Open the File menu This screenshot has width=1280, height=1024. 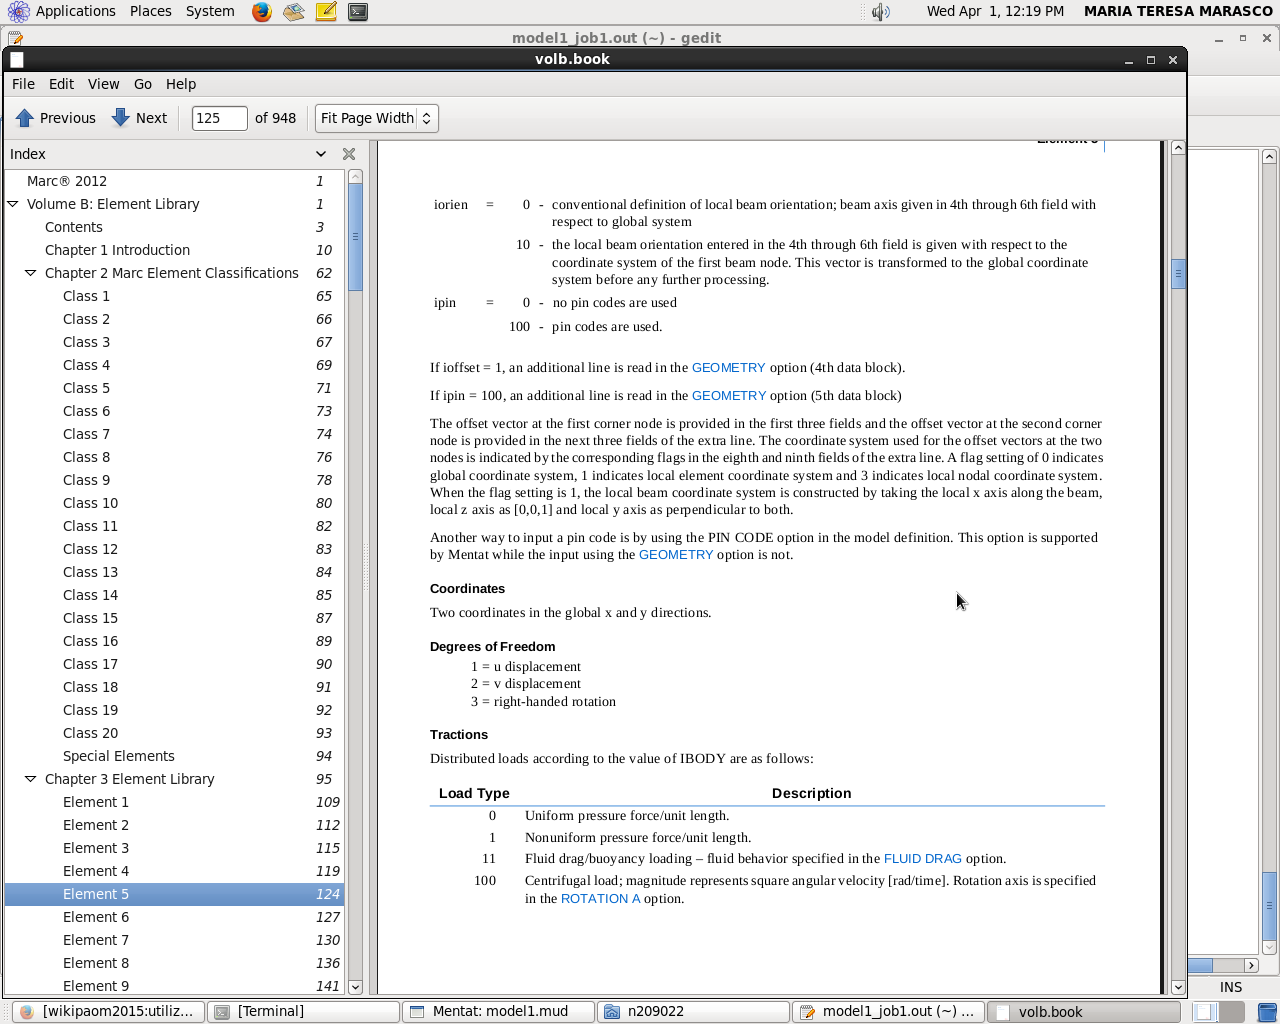coord(23,84)
